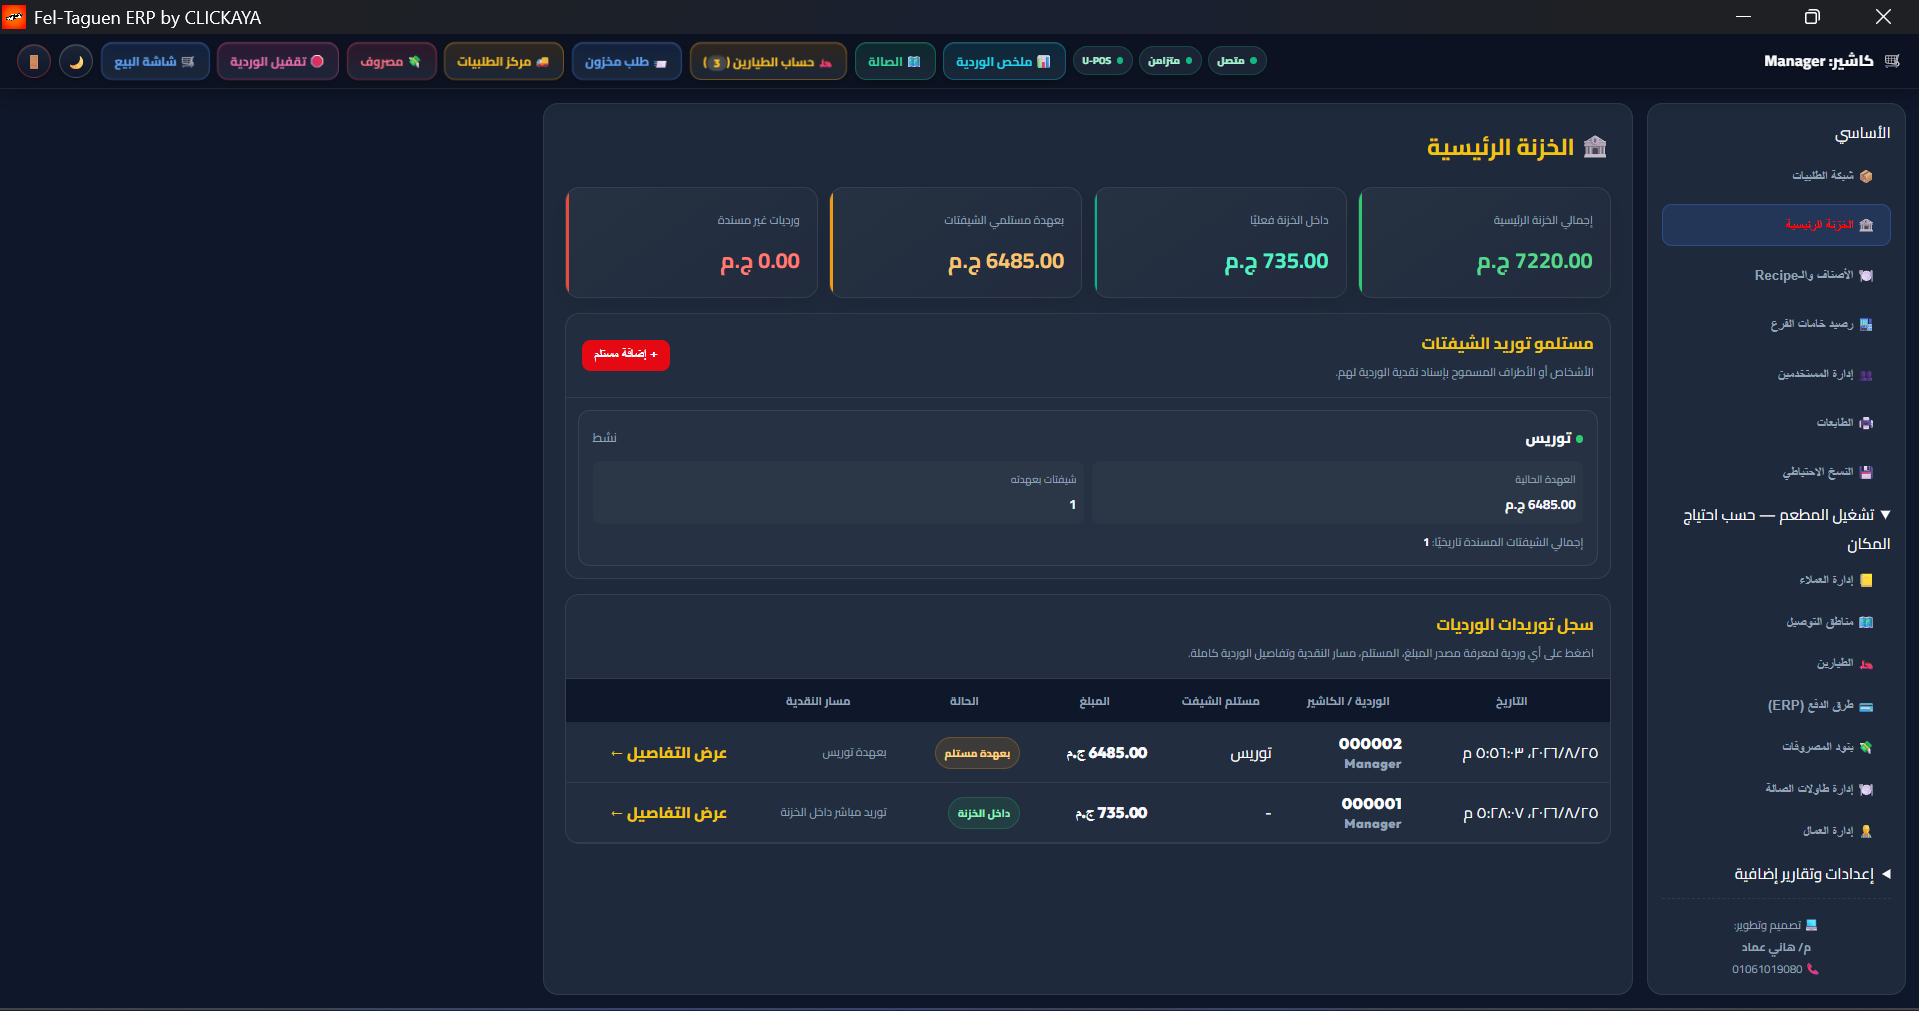Image resolution: width=1919 pixels, height=1011 pixels.
Task: Open إدارة العملاء notebook icon
Action: 1866,580
